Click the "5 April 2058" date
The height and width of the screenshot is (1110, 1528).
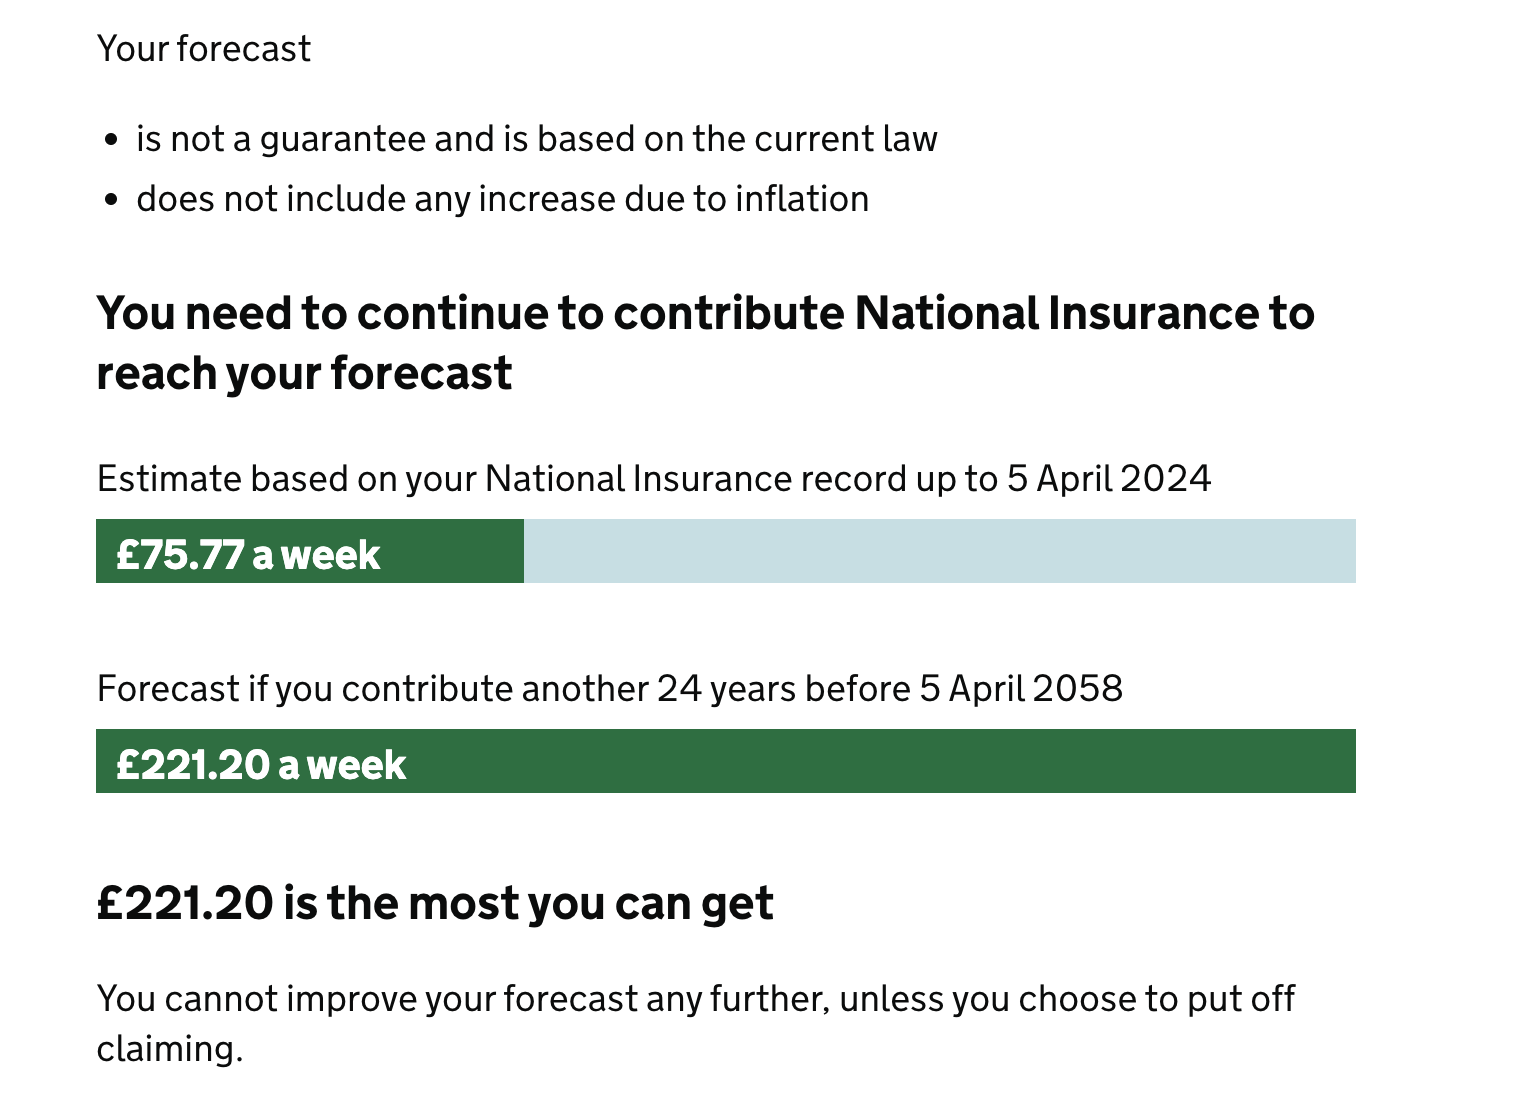(x=1021, y=689)
